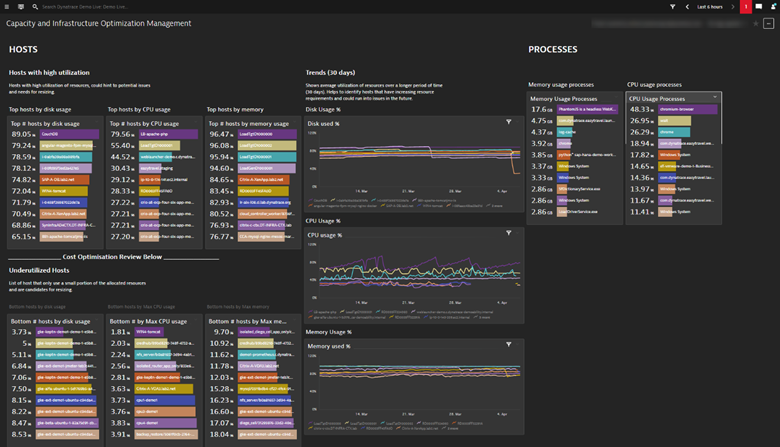Open filter on Disk used % chart
Image resolution: width=780 pixels, height=447 pixels.
click(508, 122)
